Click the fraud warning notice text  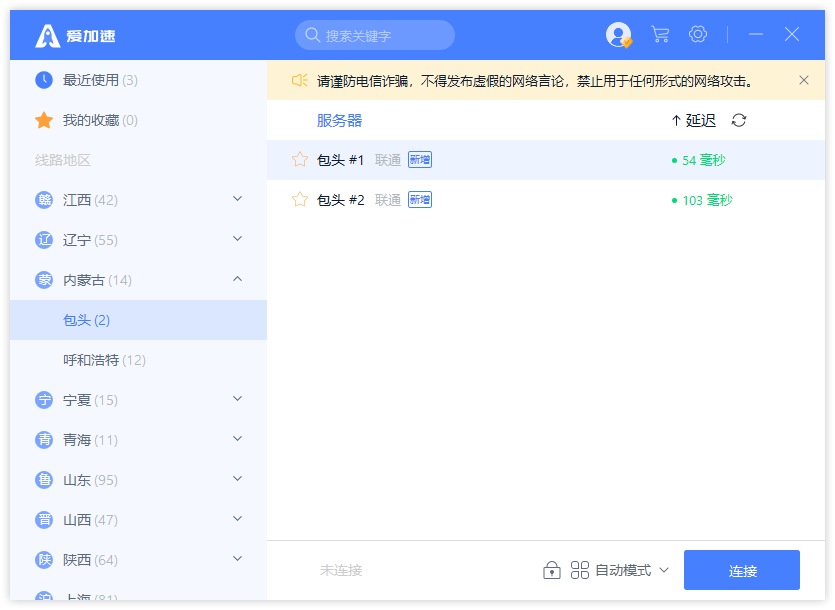click(535, 81)
